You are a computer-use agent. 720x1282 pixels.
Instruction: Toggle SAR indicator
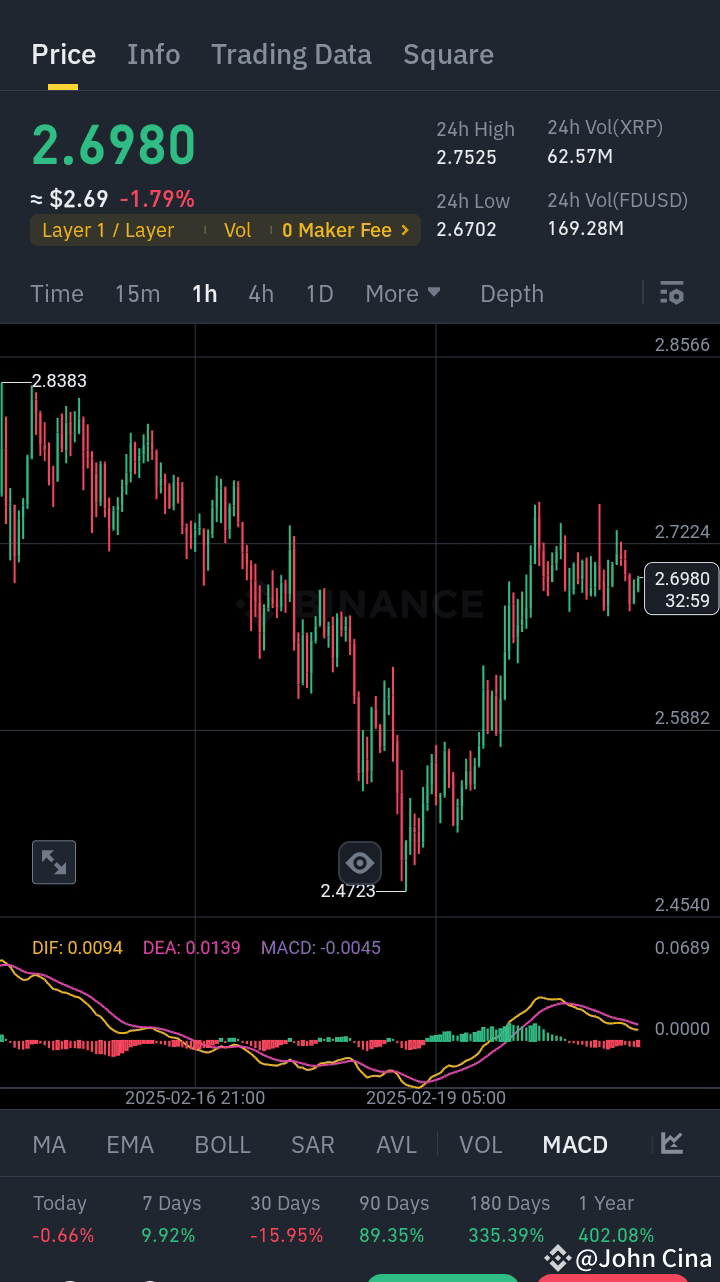(x=313, y=1144)
